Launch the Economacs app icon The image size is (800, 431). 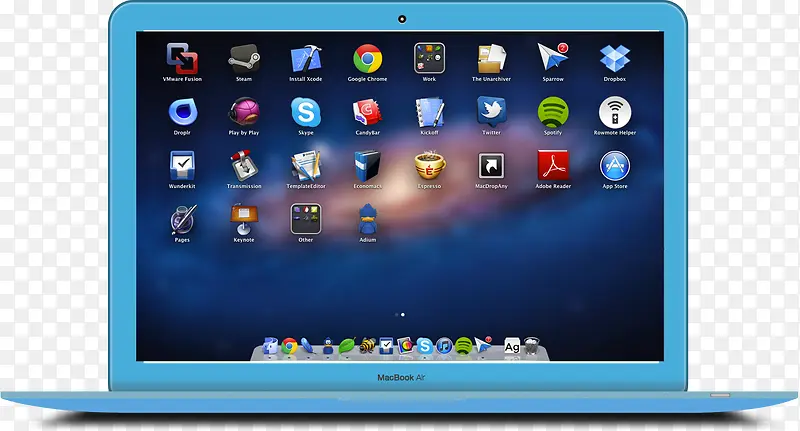pyautogui.click(x=367, y=166)
